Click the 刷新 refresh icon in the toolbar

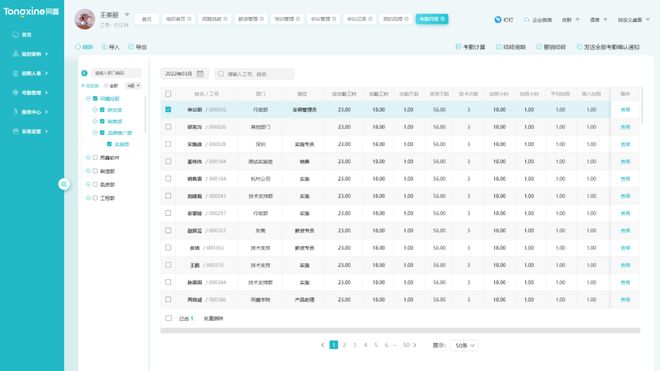[78, 47]
